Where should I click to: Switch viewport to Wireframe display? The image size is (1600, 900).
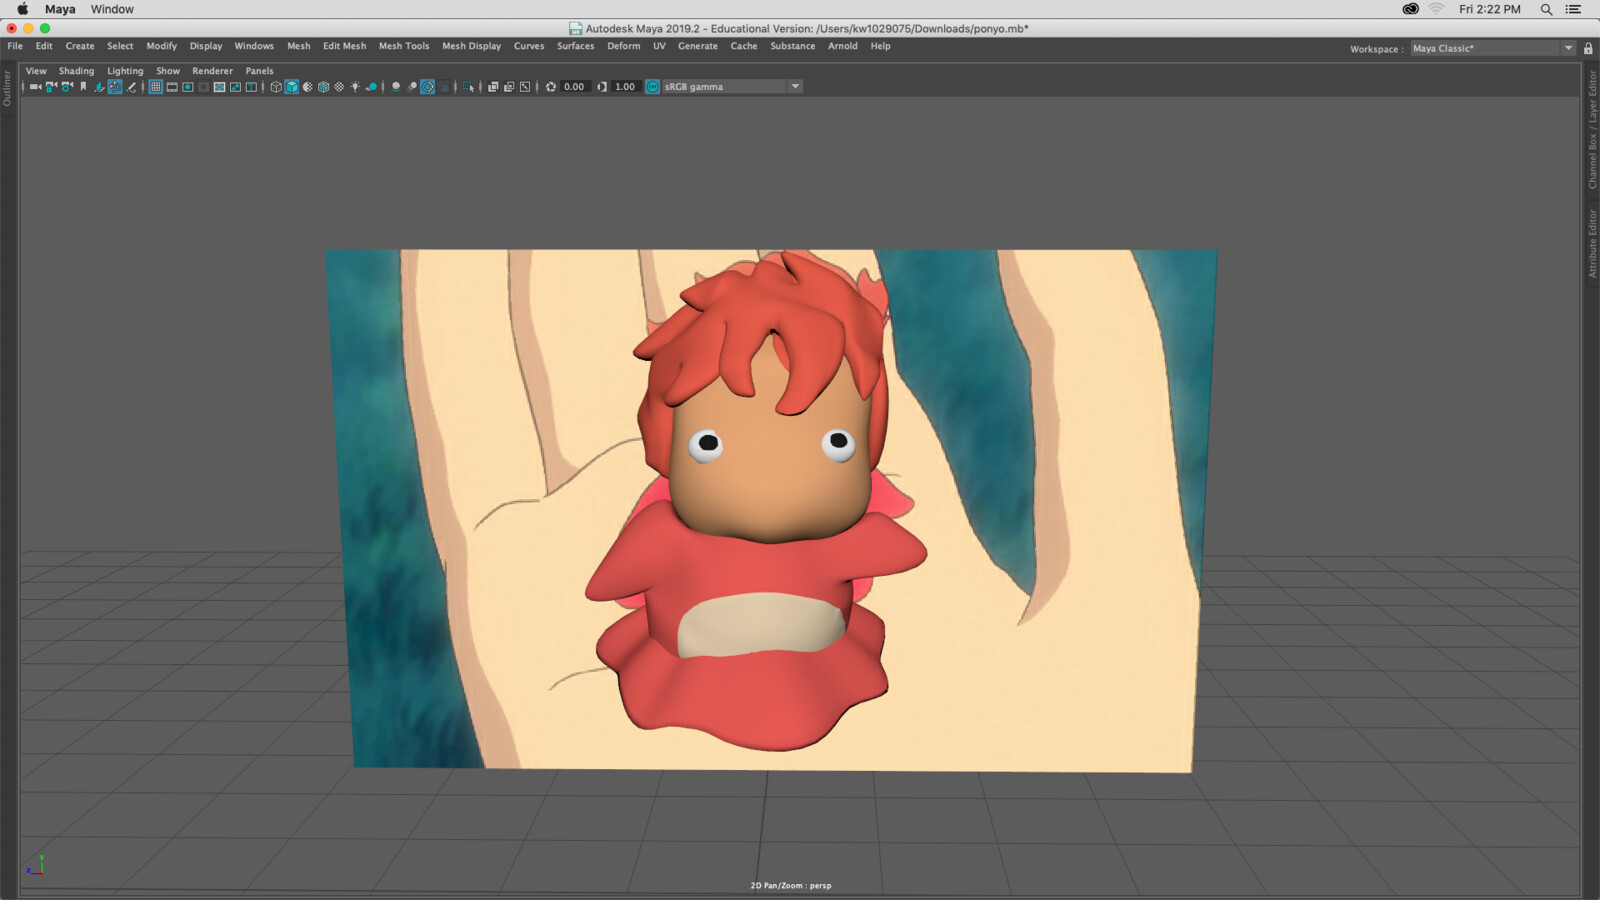click(x=276, y=87)
